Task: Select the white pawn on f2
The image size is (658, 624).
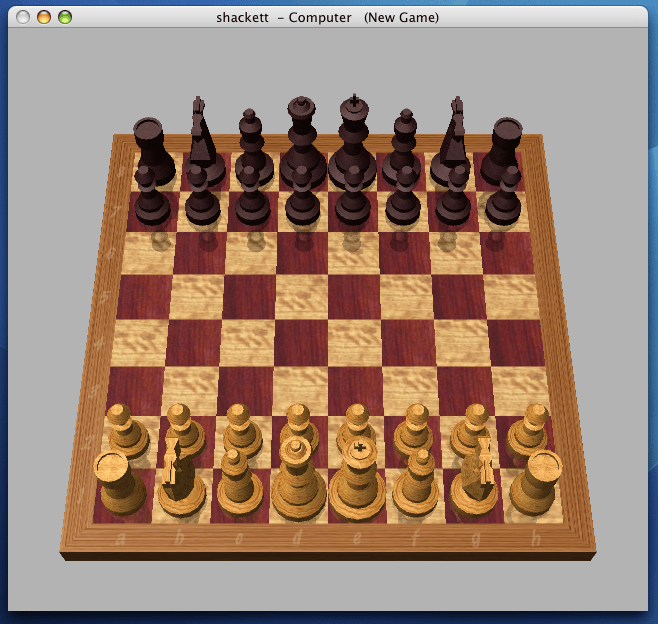Action: (414, 431)
